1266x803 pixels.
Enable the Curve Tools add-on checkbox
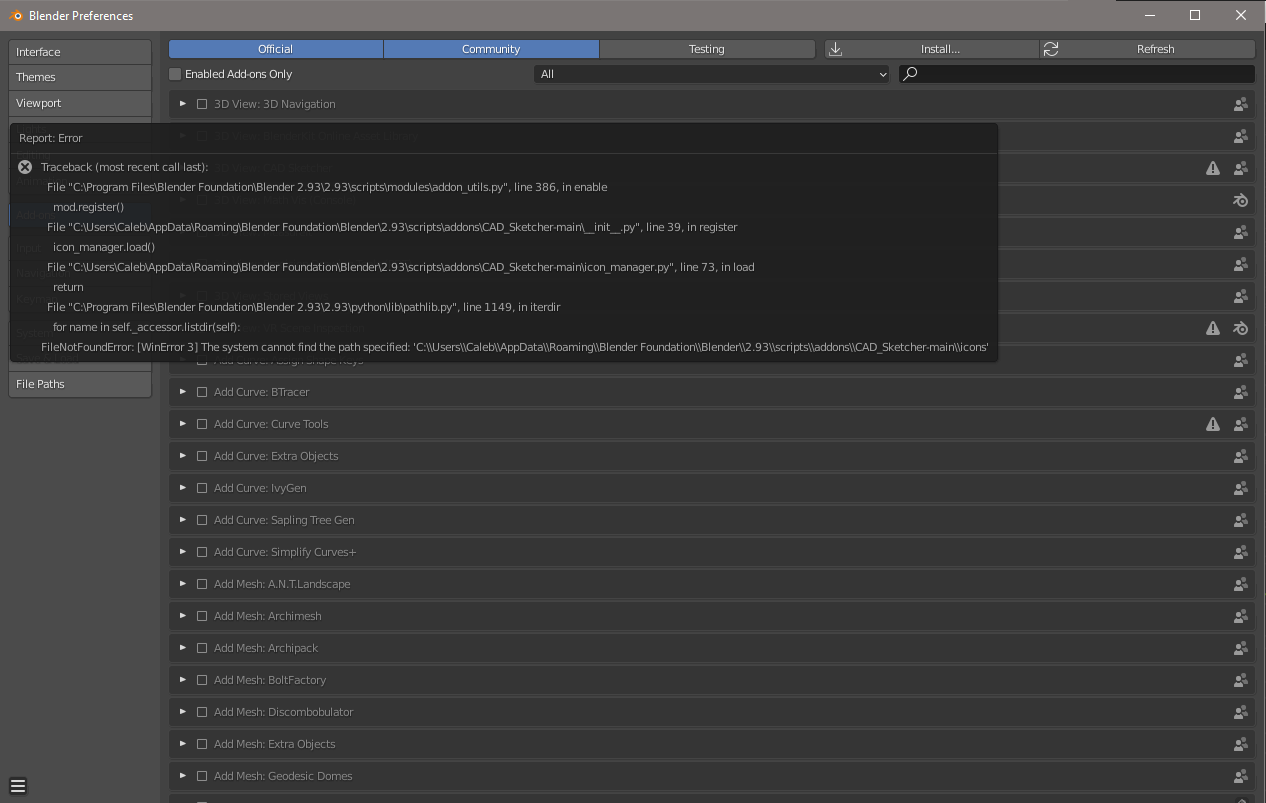click(x=202, y=424)
